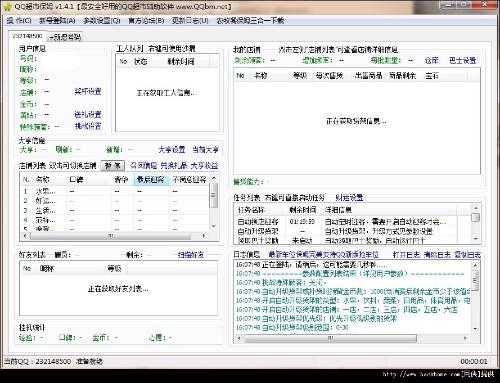This screenshot has width=500, height=383.
Task: Click the store list scrollbar down arrow
Action: click(x=214, y=226)
